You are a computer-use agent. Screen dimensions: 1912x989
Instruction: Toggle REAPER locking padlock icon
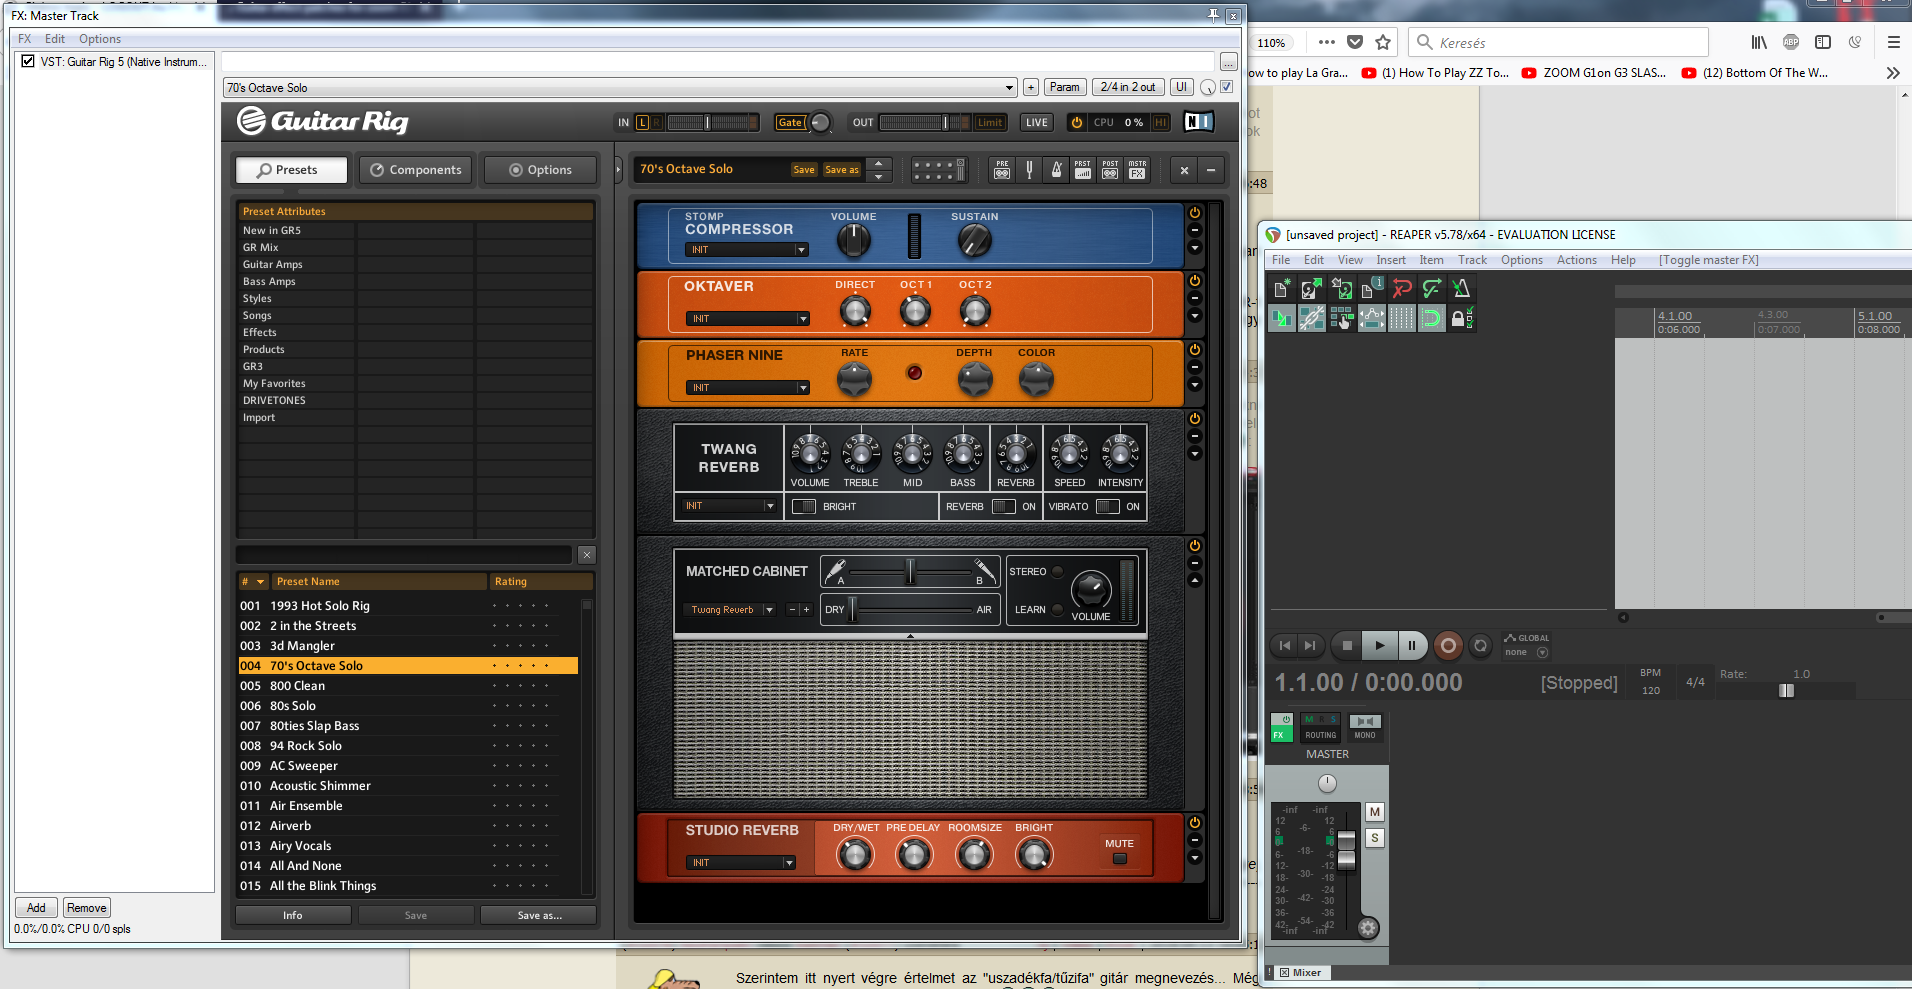[1462, 319]
